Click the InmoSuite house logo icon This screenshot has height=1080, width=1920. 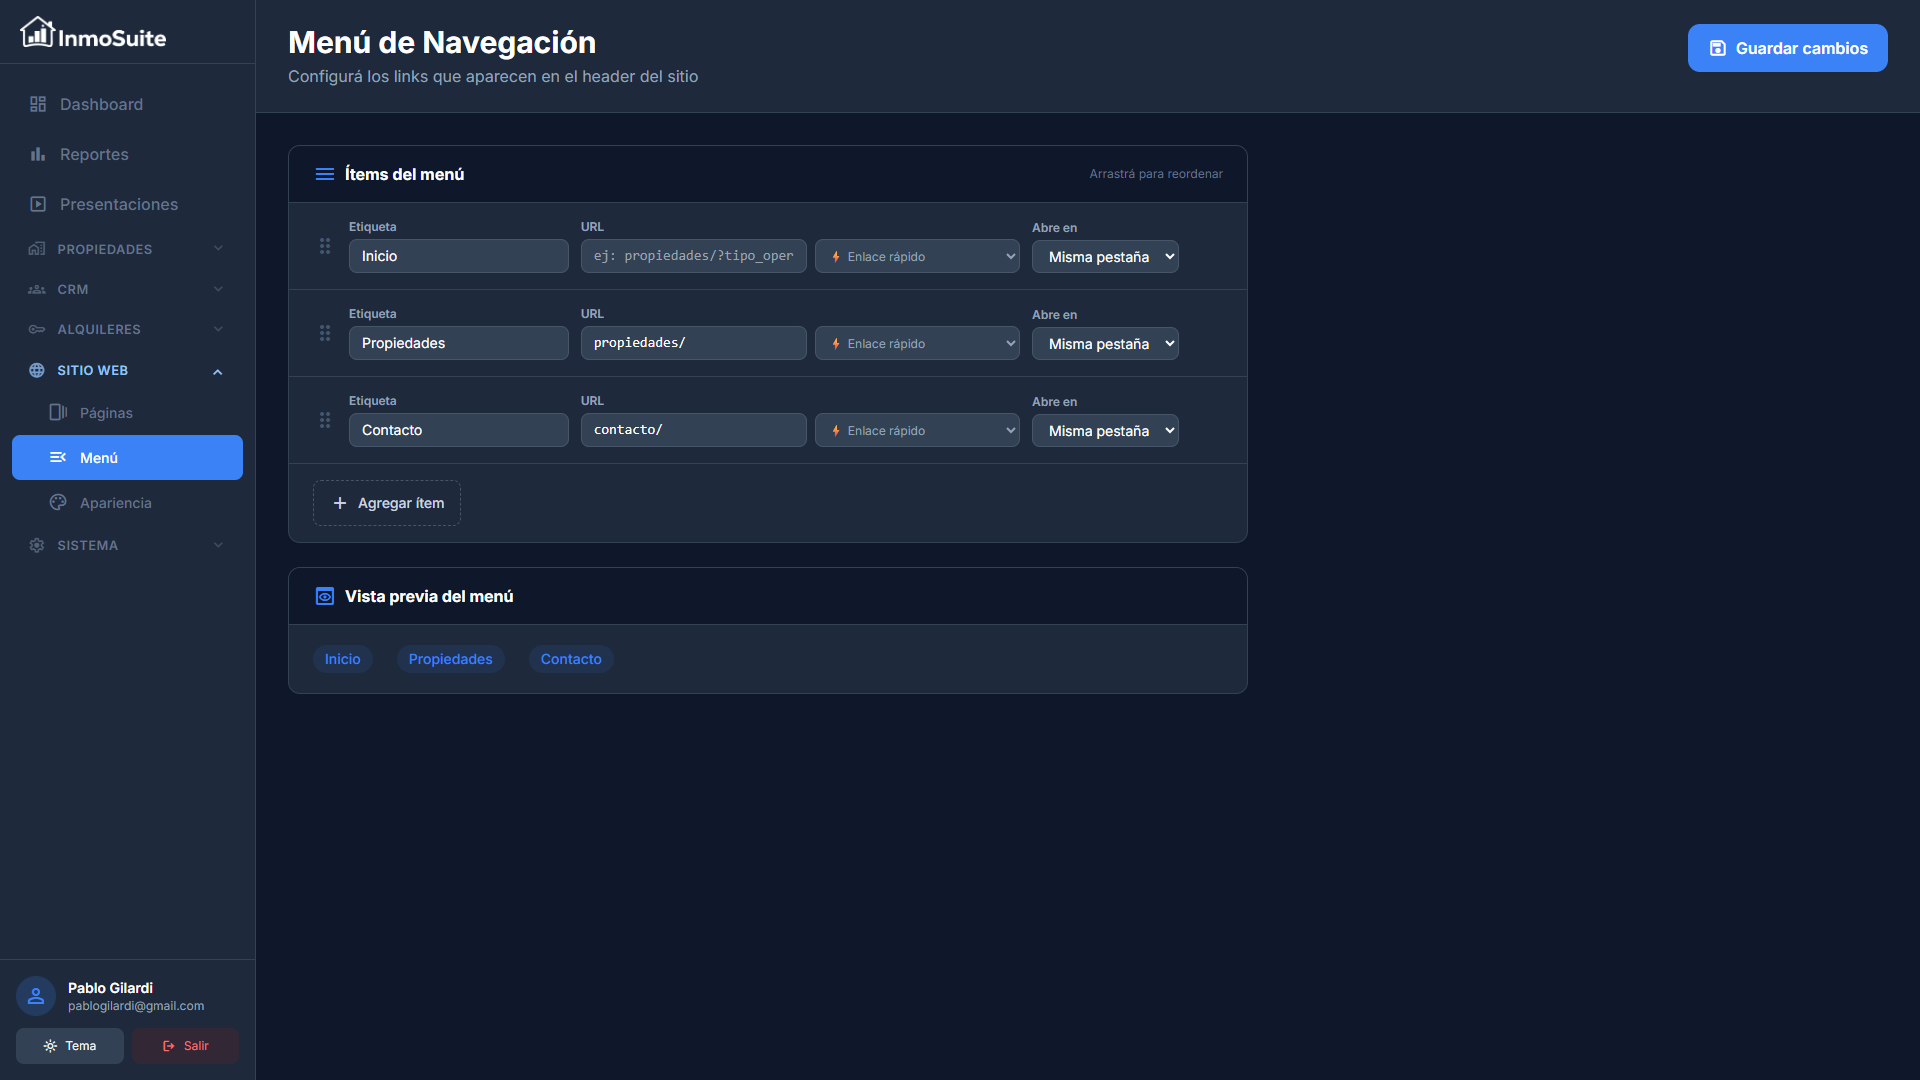click(x=37, y=33)
